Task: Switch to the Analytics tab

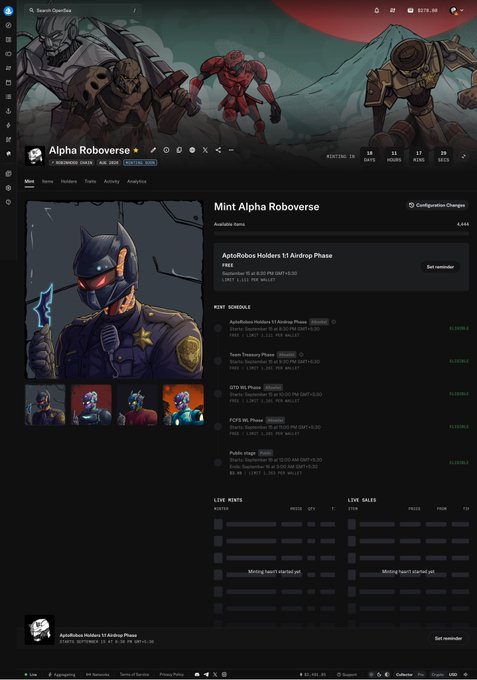Action: [x=137, y=181]
